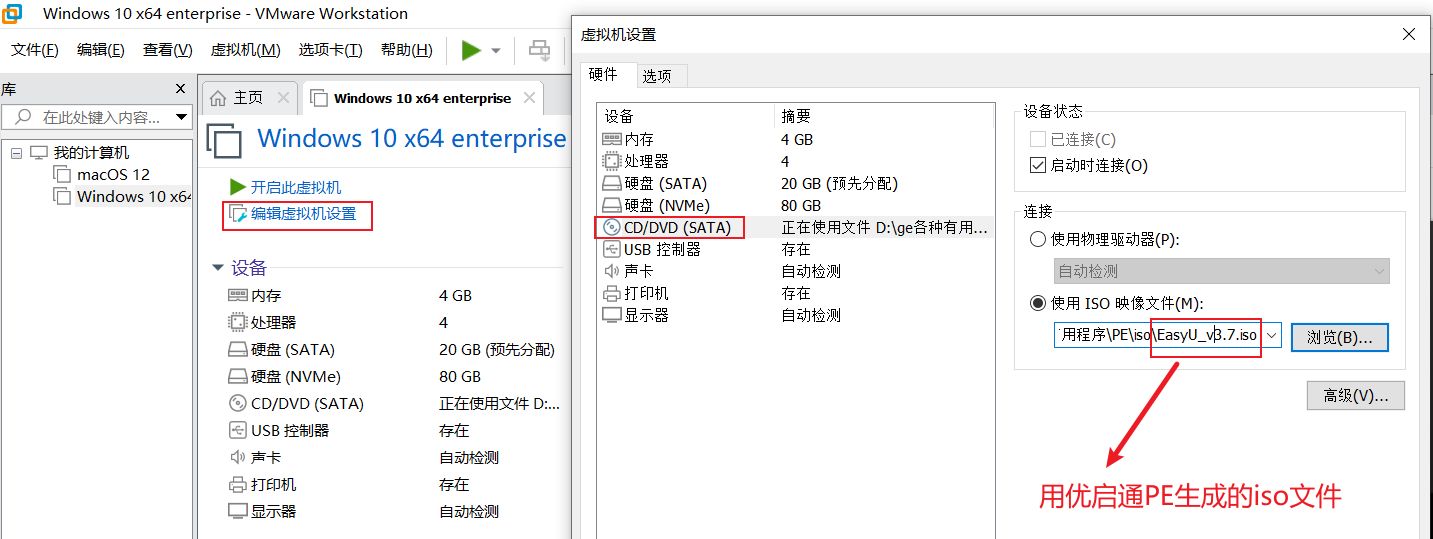Open the ISO file path dropdown arrow

coord(1271,336)
